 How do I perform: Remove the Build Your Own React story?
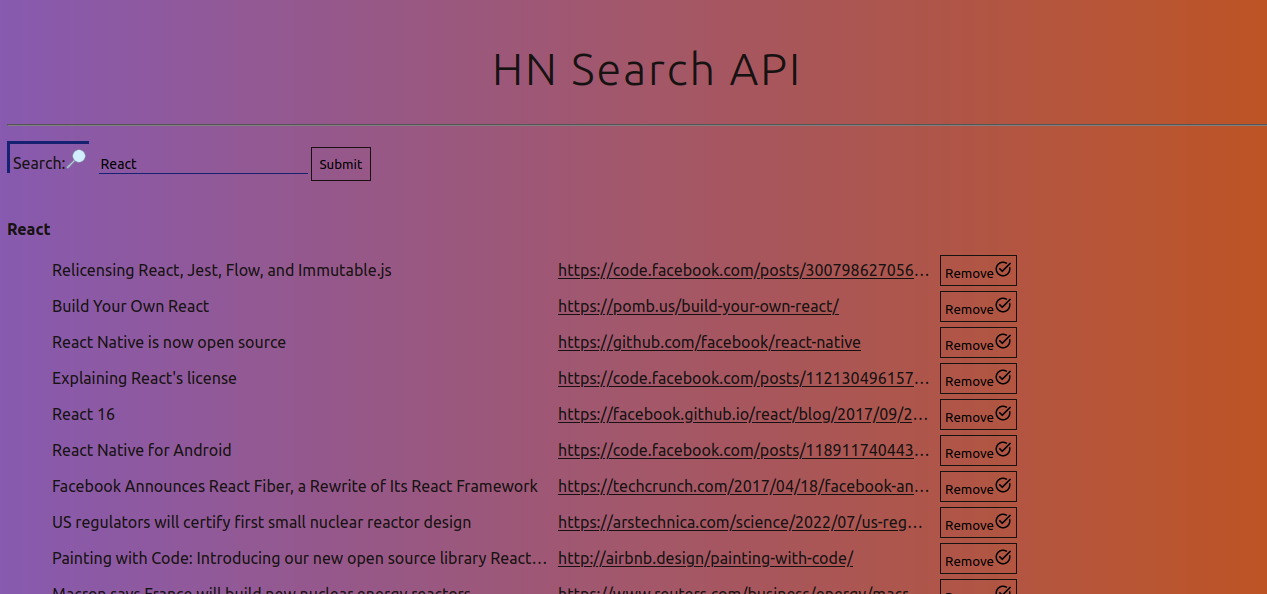click(978, 307)
